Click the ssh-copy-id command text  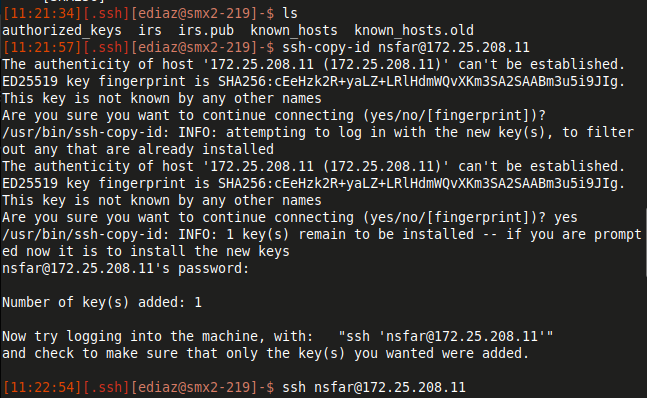(x=326, y=47)
